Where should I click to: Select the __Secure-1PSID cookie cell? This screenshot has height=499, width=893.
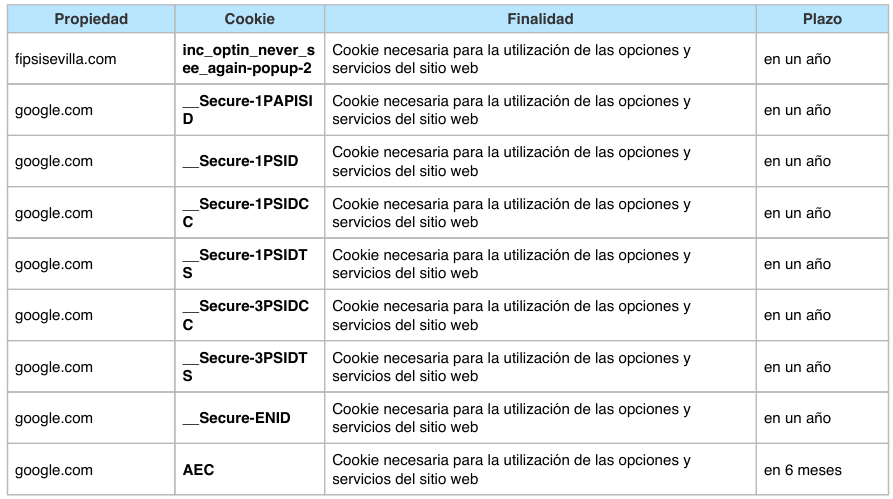pos(241,161)
